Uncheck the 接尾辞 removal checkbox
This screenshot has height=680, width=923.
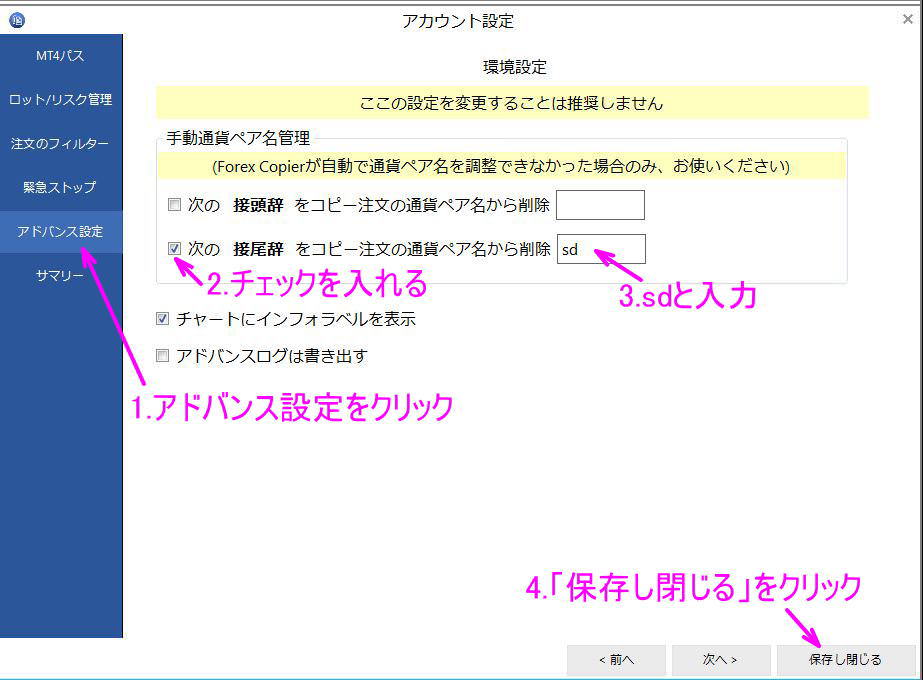pyautogui.click(x=174, y=249)
